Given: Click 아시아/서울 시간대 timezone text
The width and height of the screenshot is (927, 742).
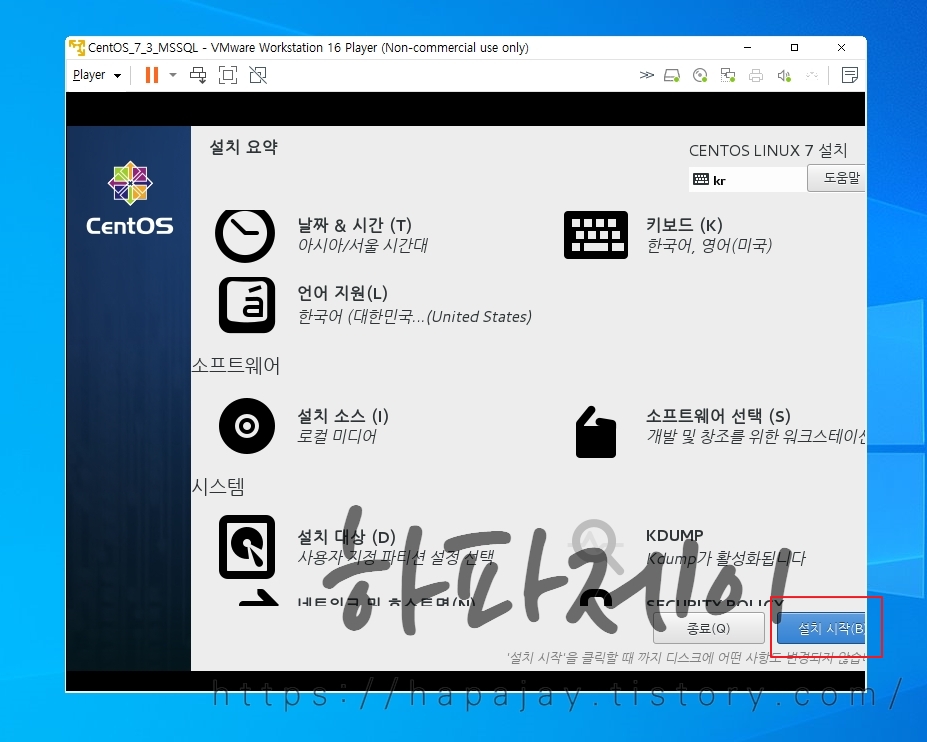Looking at the screenshot, I should coord(363,245).
